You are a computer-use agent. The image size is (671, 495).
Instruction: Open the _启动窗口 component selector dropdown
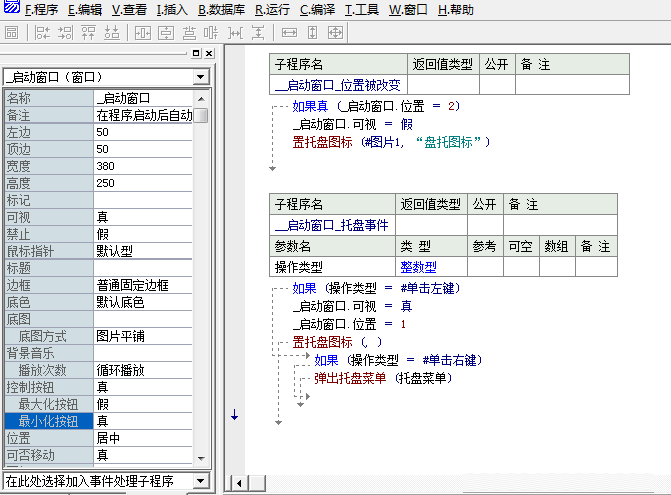pyautogui.click(x=200, y=77)
